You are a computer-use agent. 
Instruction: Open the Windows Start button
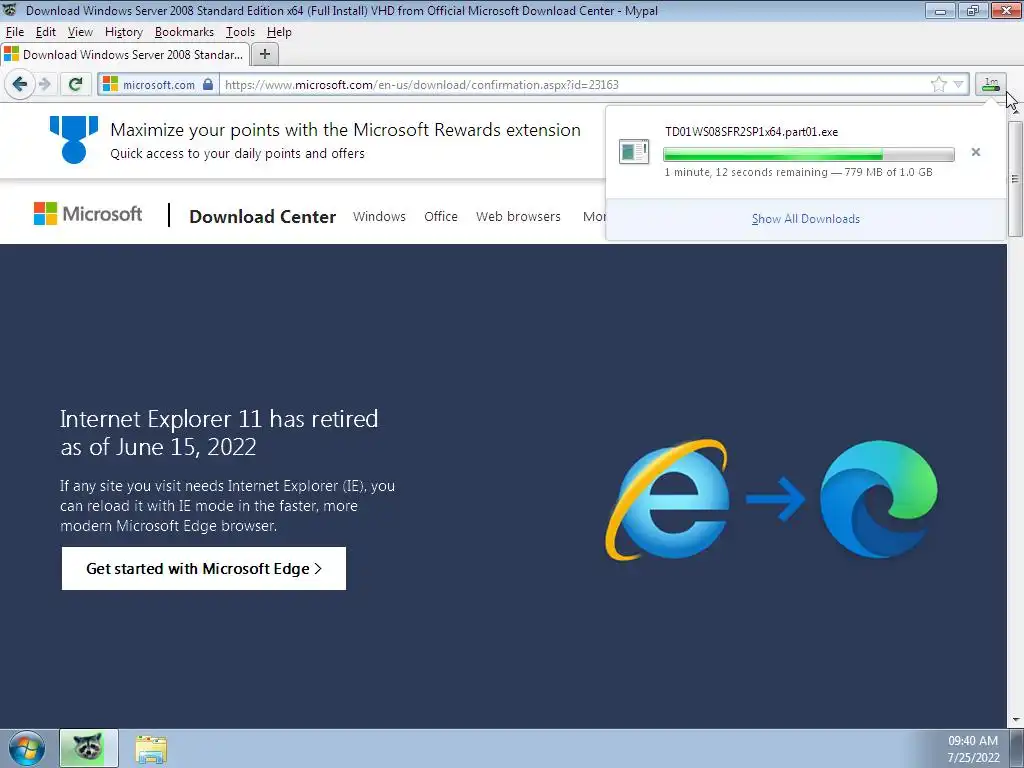pos(27,748)
